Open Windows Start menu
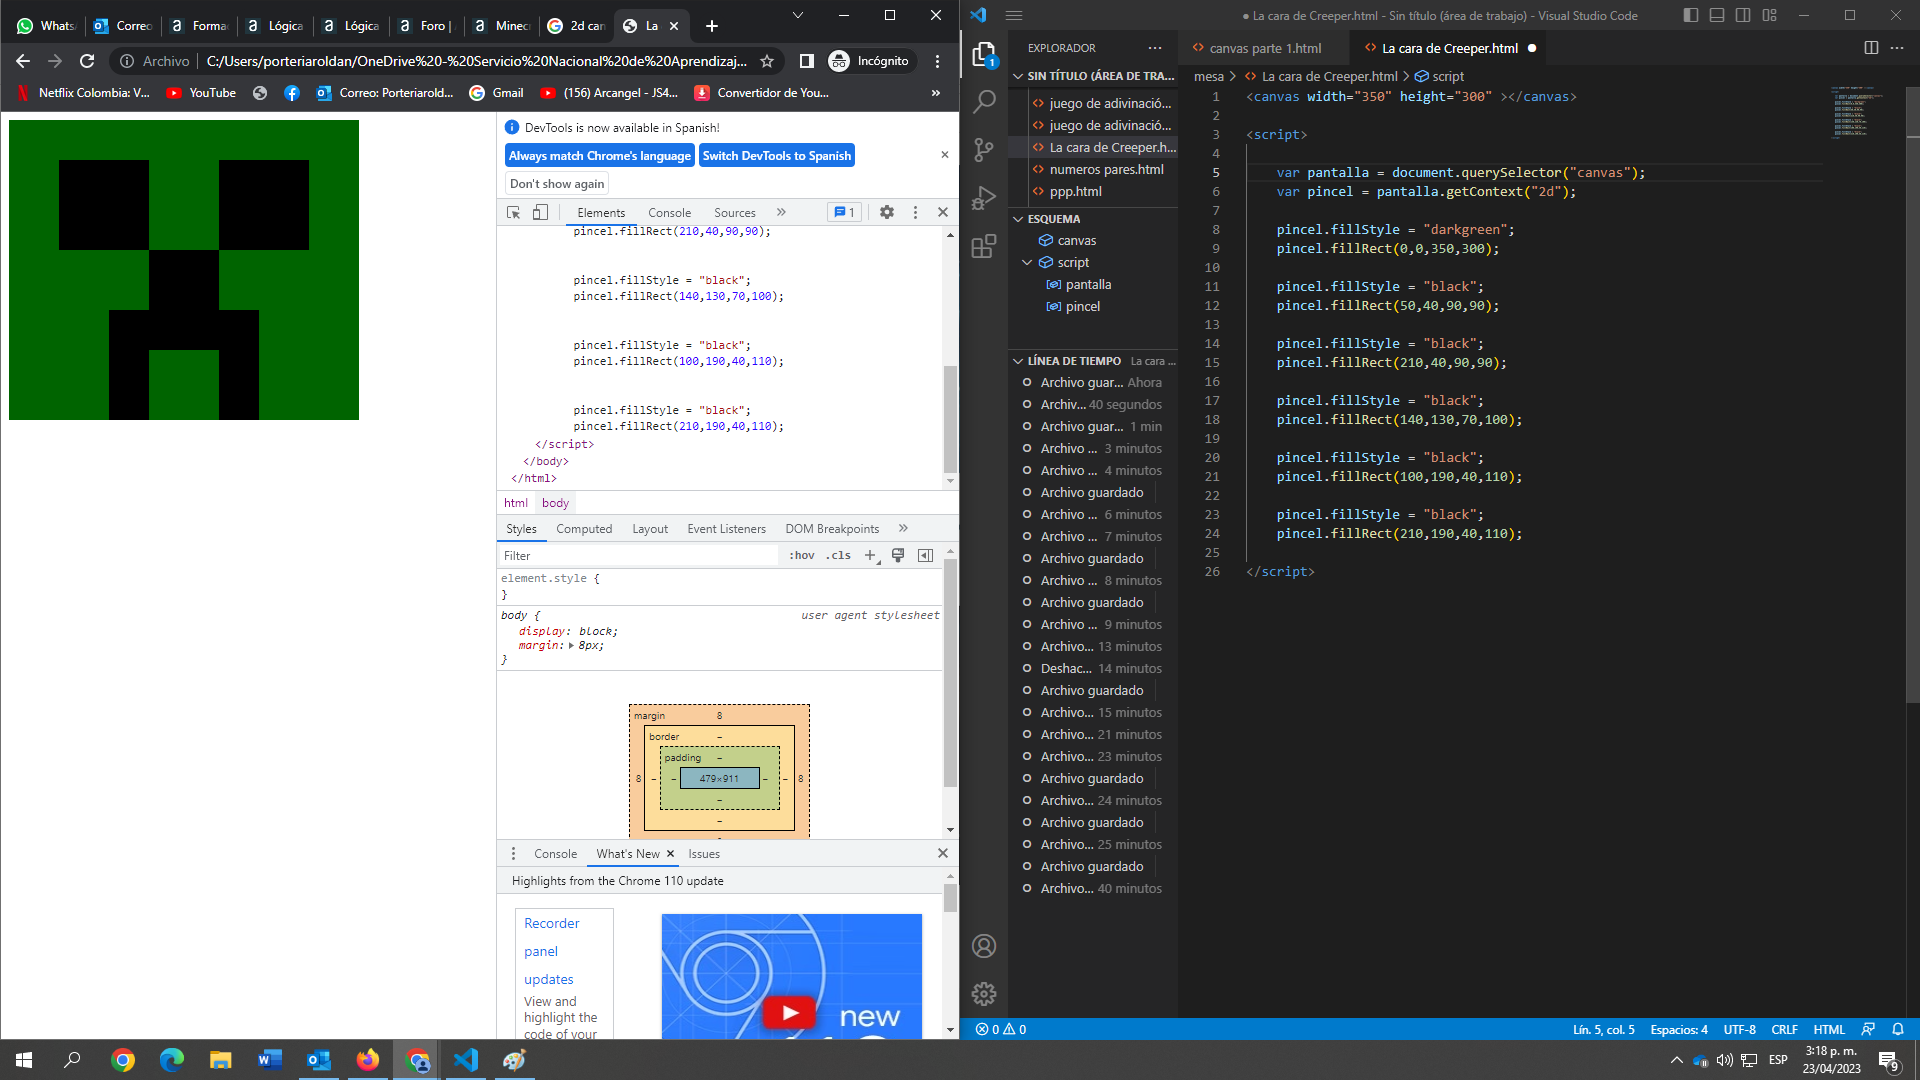Viewport: 1920px width, 1080px height. [24, 1060]
